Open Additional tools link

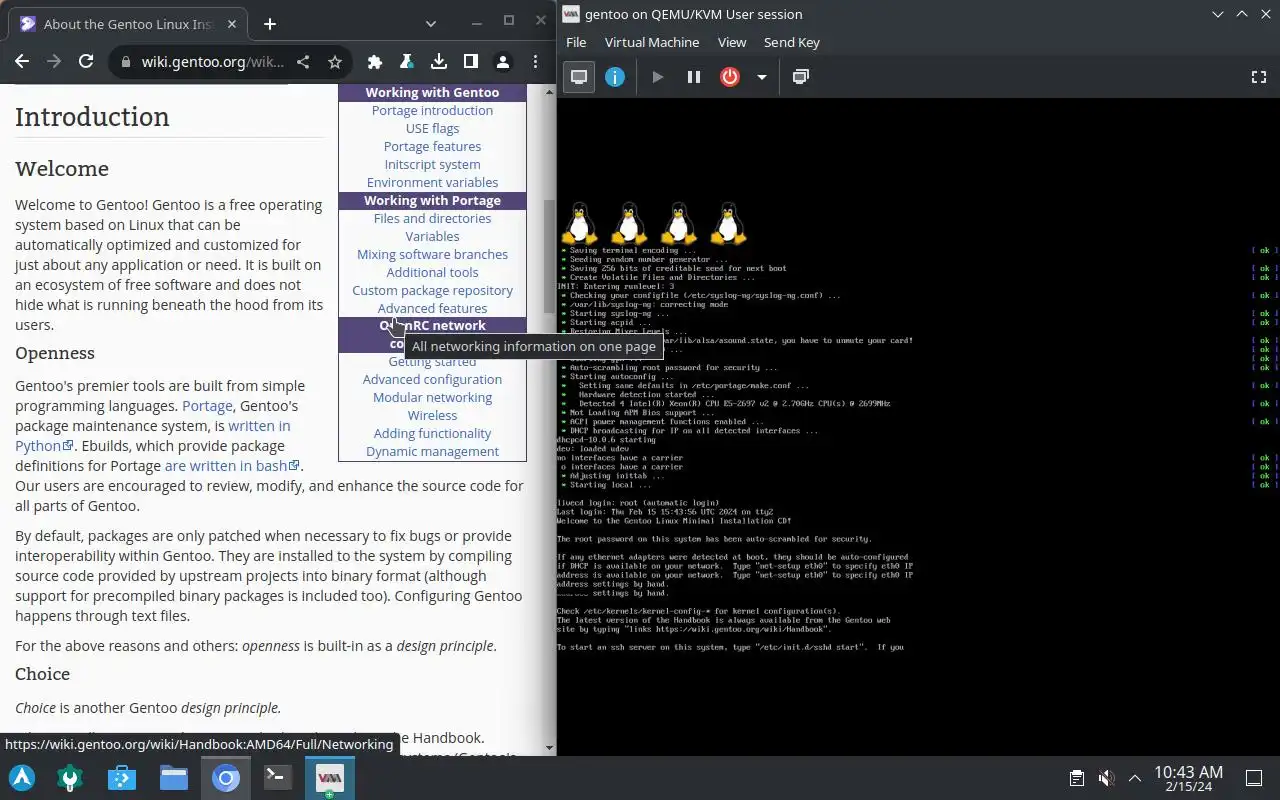[x=432, y=272]
